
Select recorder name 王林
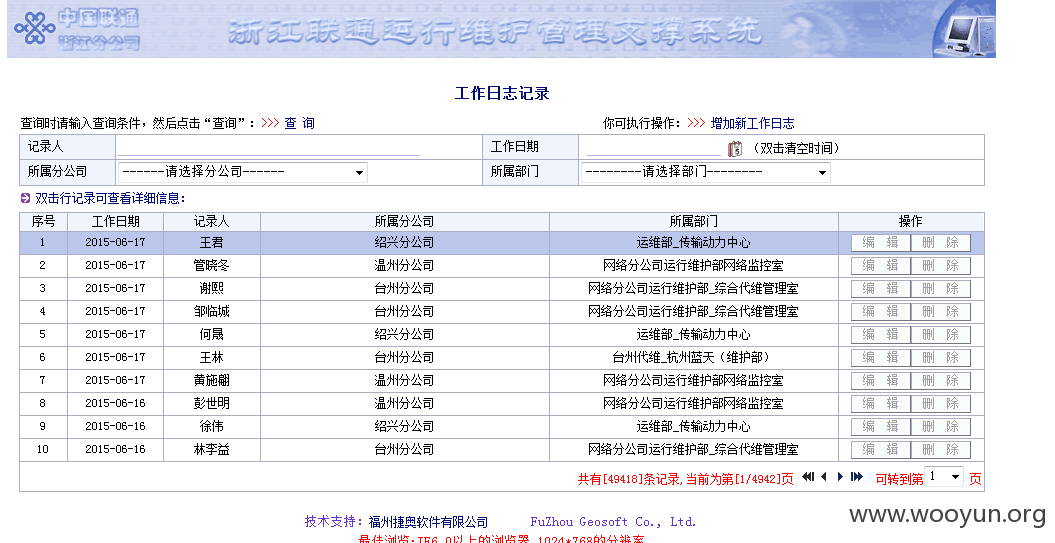(x=211, y=357)
